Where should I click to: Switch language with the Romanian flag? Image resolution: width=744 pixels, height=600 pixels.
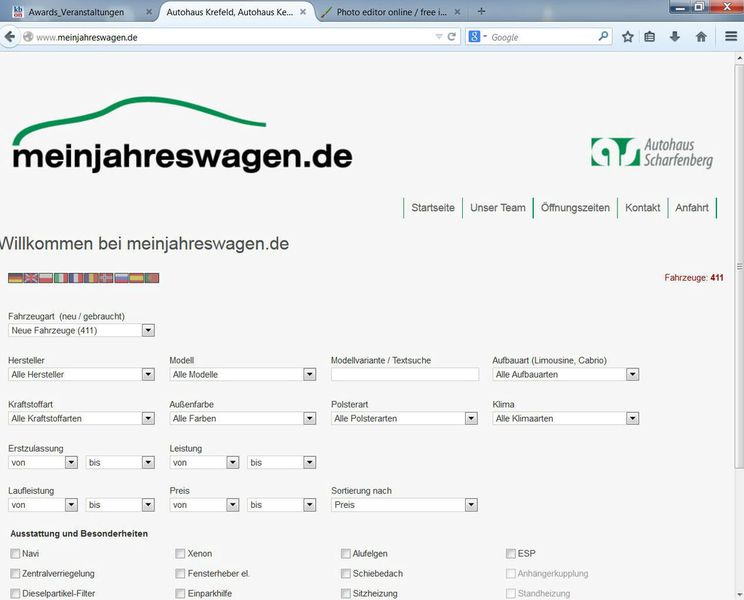tap(91, 278)
